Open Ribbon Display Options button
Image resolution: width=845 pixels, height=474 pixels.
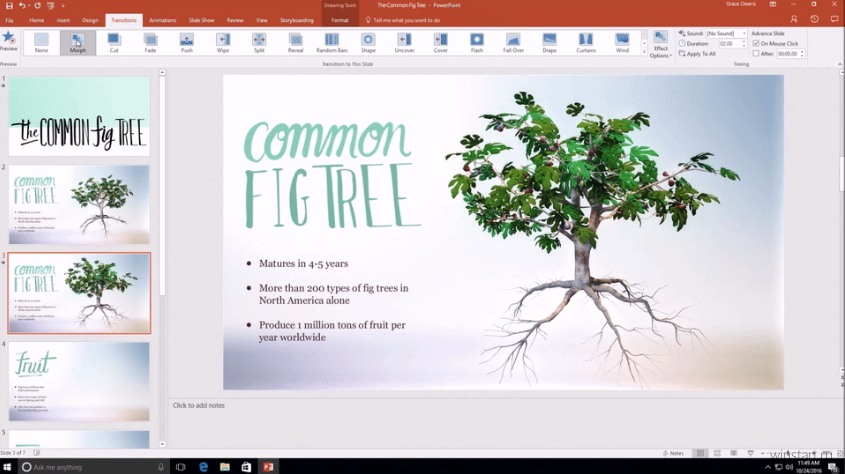point(773,4)
